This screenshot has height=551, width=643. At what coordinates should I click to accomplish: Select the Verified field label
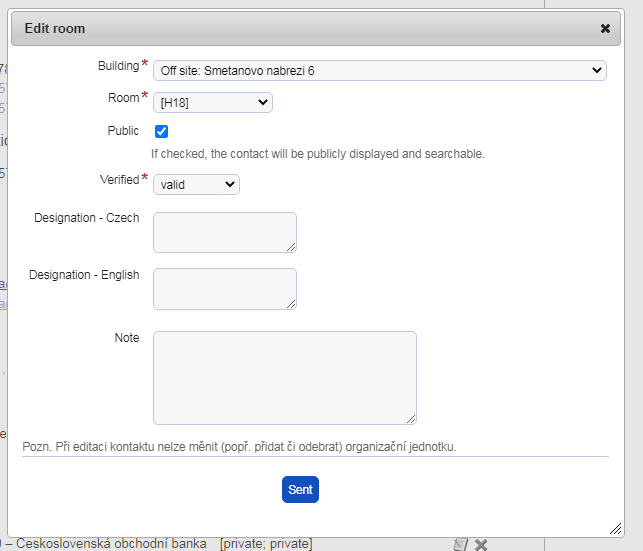click(119, 180)
